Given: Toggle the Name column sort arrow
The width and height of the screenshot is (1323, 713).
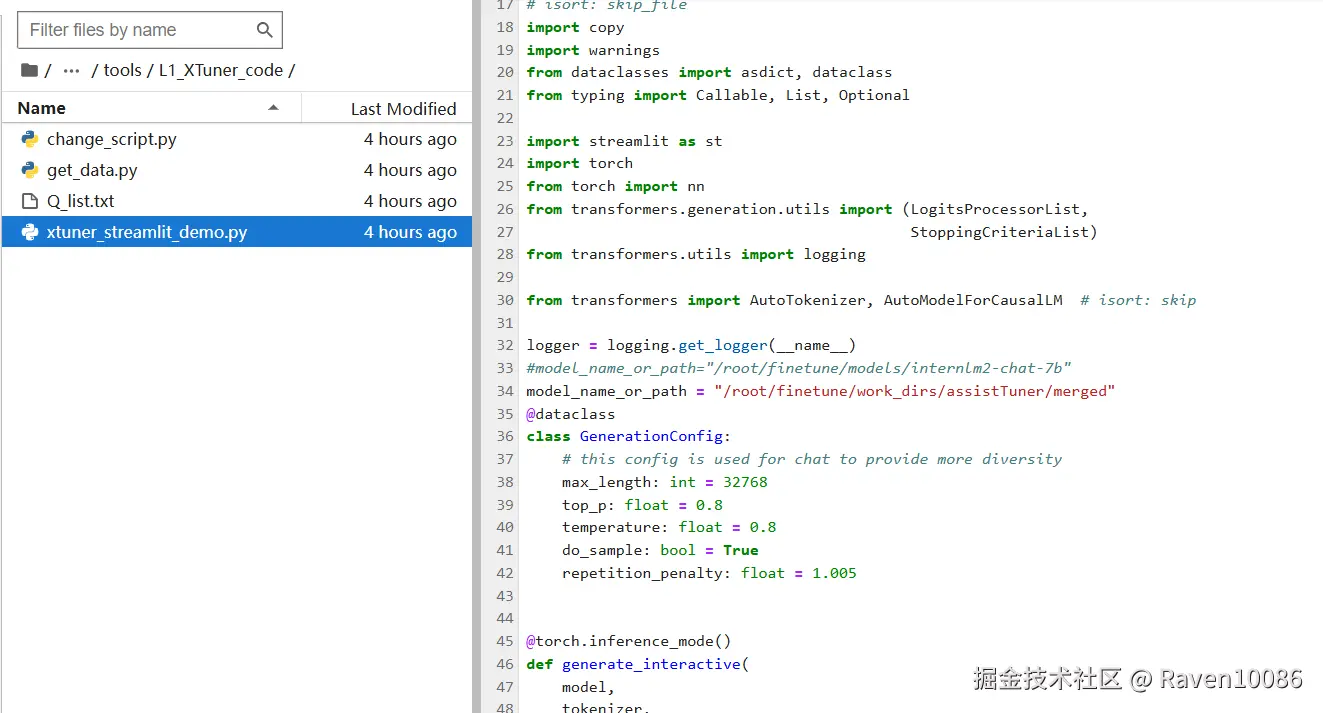Looking at the screenshot, I should click(x=273, y=108).
